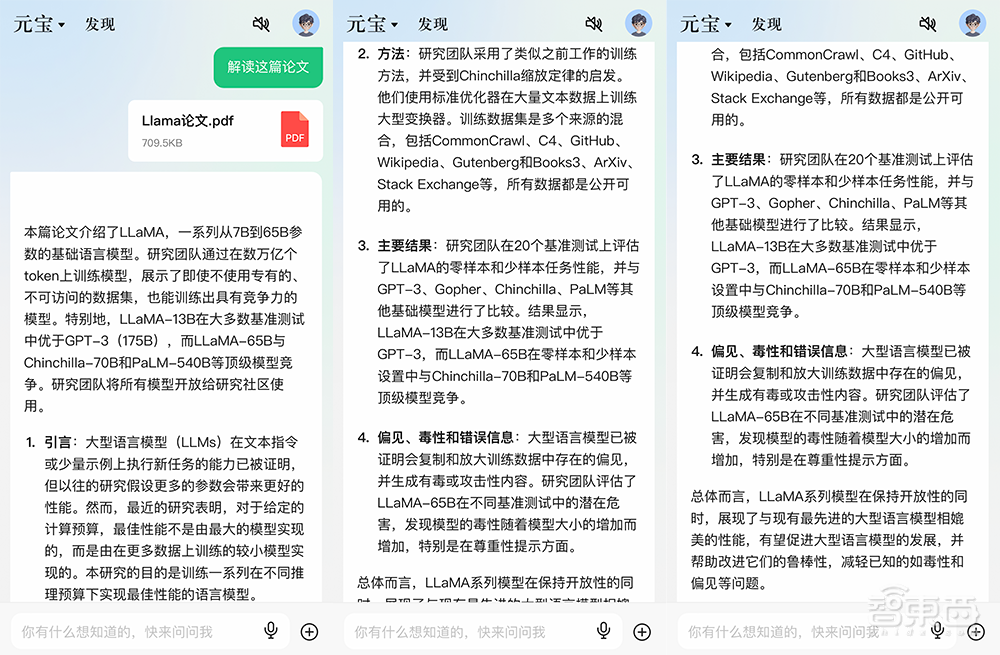Open 发现 in the middle panel

tap(432, 23)
